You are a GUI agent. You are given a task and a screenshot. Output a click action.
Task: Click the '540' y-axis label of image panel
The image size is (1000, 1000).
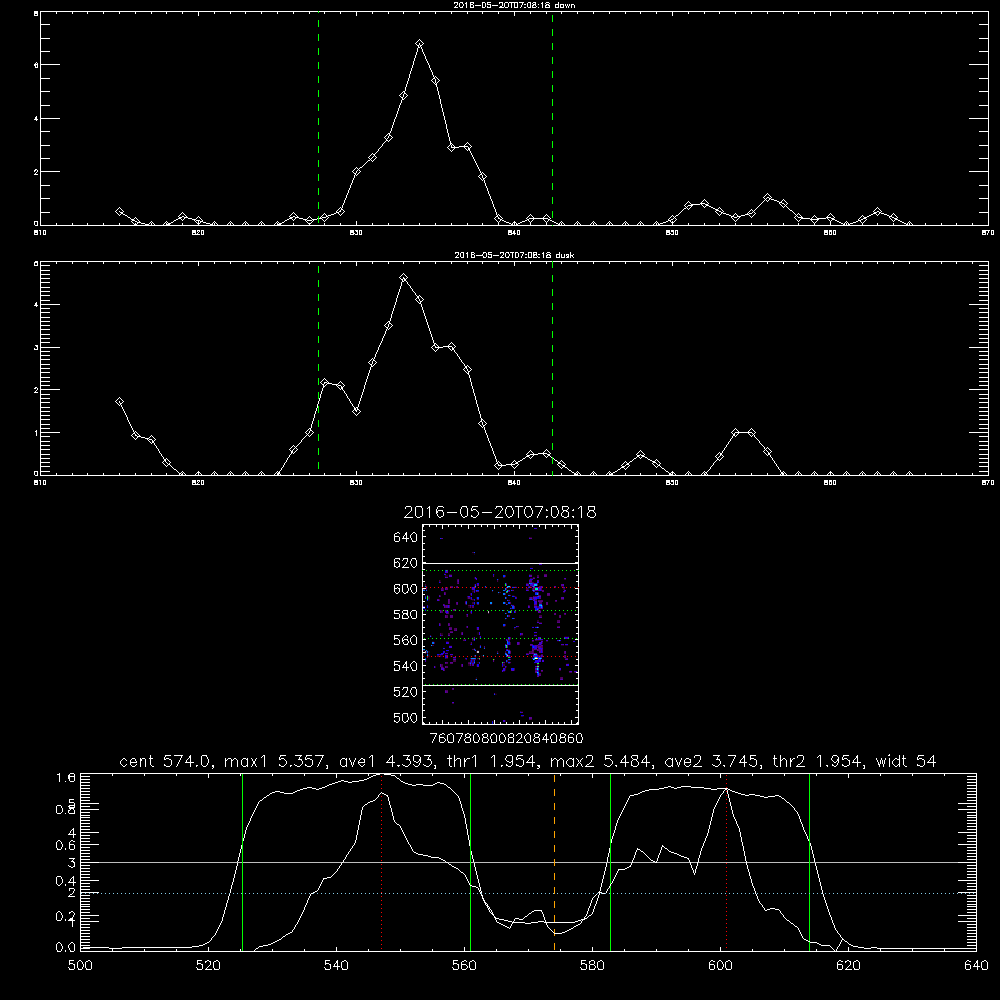tap(406, 666)
